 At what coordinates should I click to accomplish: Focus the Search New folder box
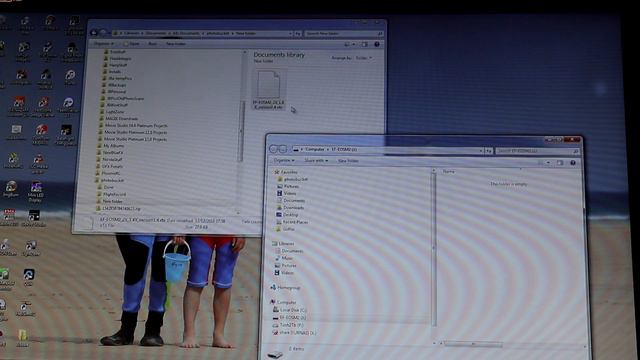coord(344,33)
